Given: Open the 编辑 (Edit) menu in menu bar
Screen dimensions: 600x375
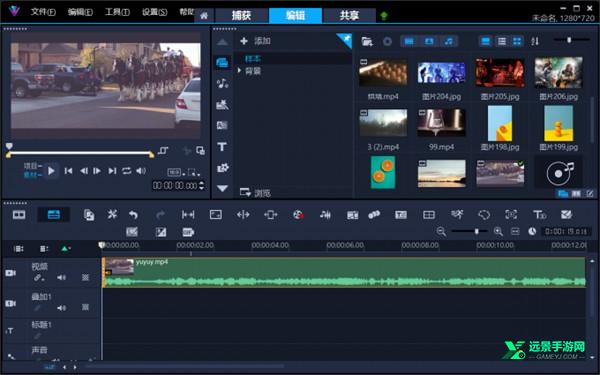Looking at the screenshot, I should (x=80, y=12).
